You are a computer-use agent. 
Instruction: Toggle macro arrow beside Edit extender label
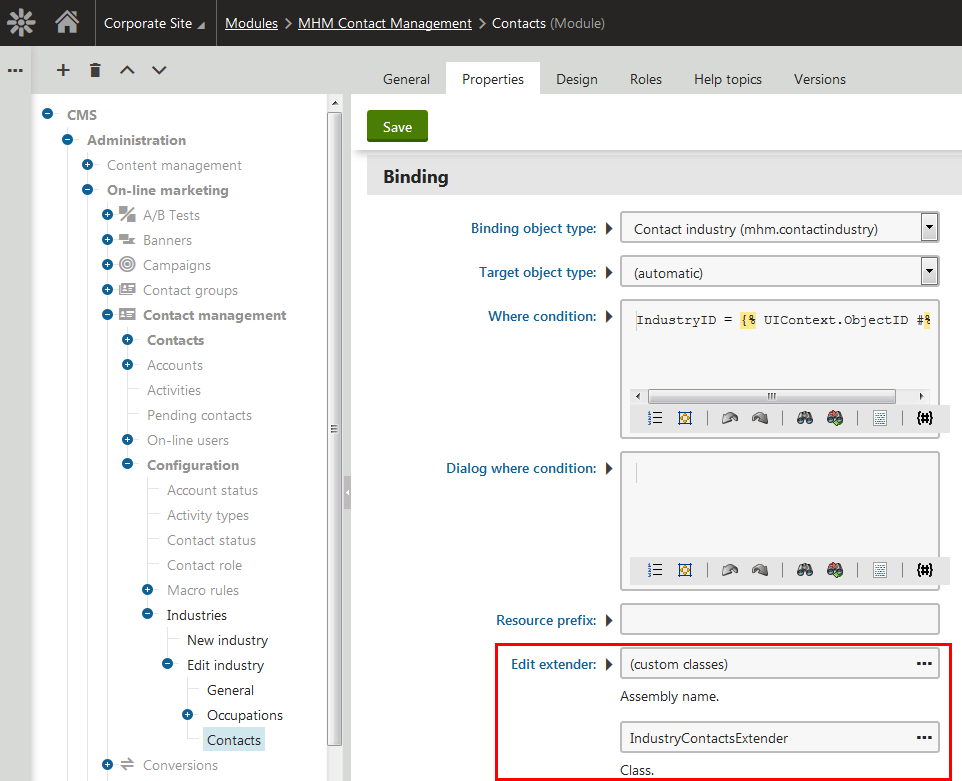point(609,664)
